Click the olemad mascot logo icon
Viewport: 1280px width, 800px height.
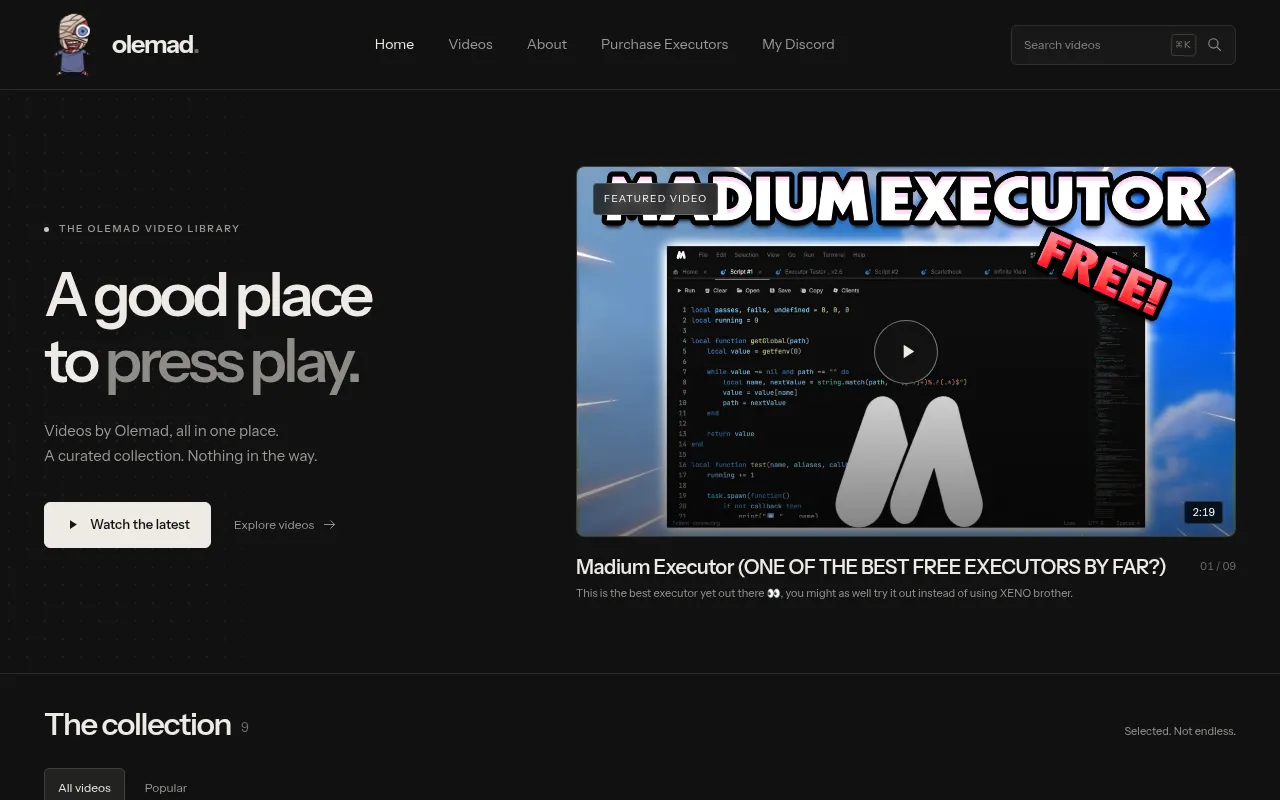(x=73, y=45)
